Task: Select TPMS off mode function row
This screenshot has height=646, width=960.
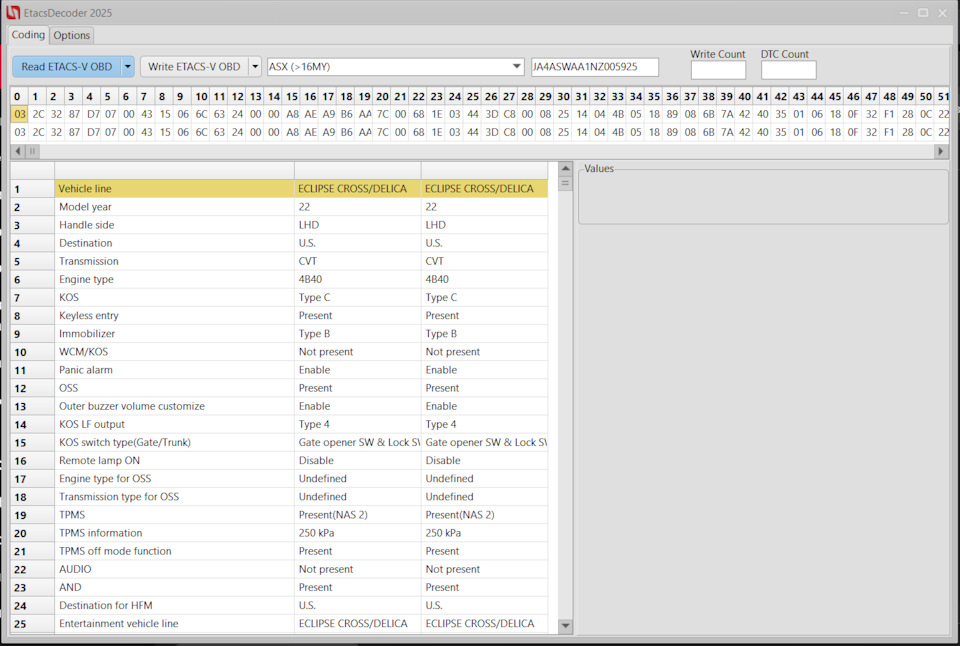Action: tap(279, 551)
